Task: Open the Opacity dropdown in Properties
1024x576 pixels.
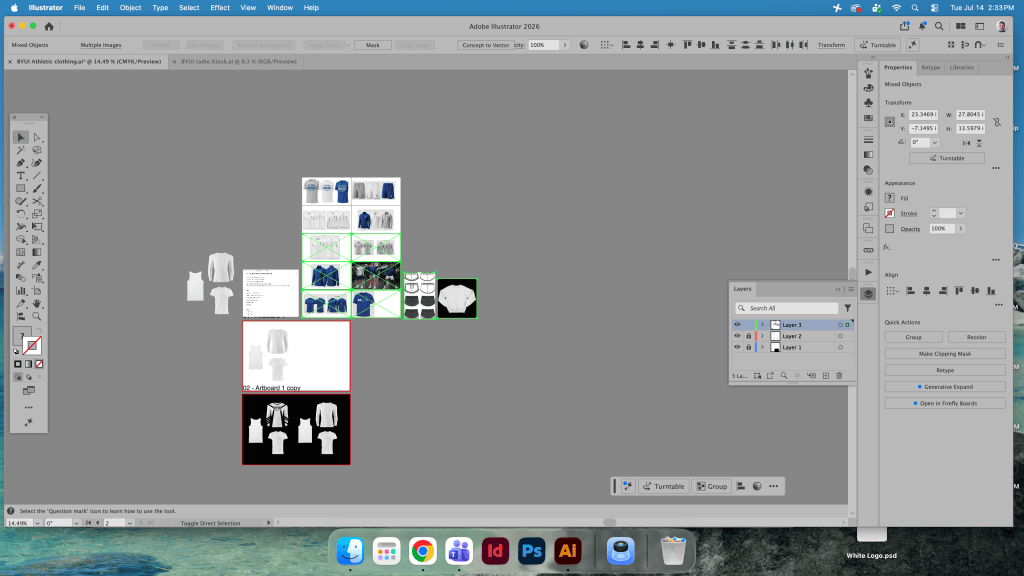Action: point(961,229)
